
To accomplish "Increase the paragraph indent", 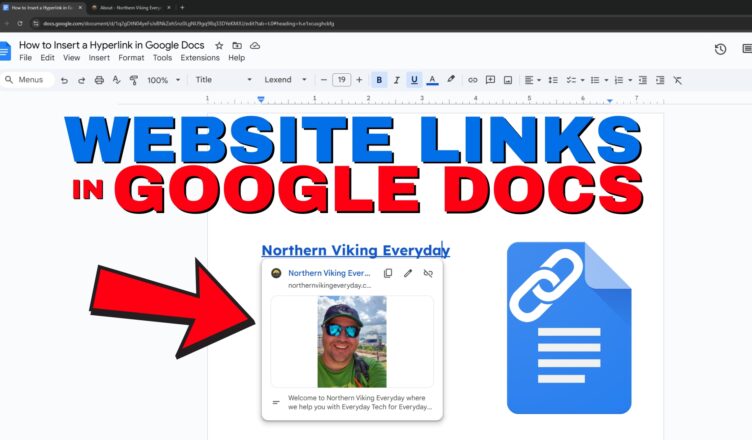I will click(660, 80).
